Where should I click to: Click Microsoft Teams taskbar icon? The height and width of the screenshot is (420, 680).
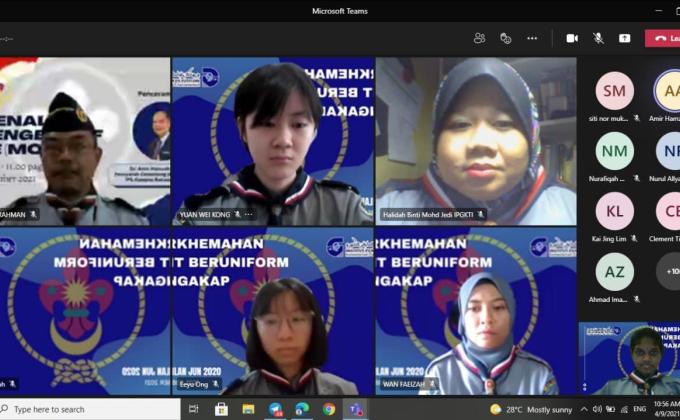[356, 409]
